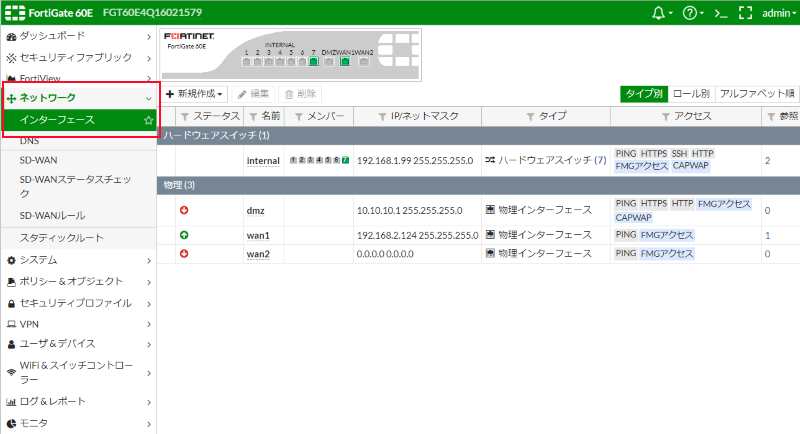This screenshot has width=800, height=434.
Task: Expand the モニタ menu
Action: click(x=79, y=423)
